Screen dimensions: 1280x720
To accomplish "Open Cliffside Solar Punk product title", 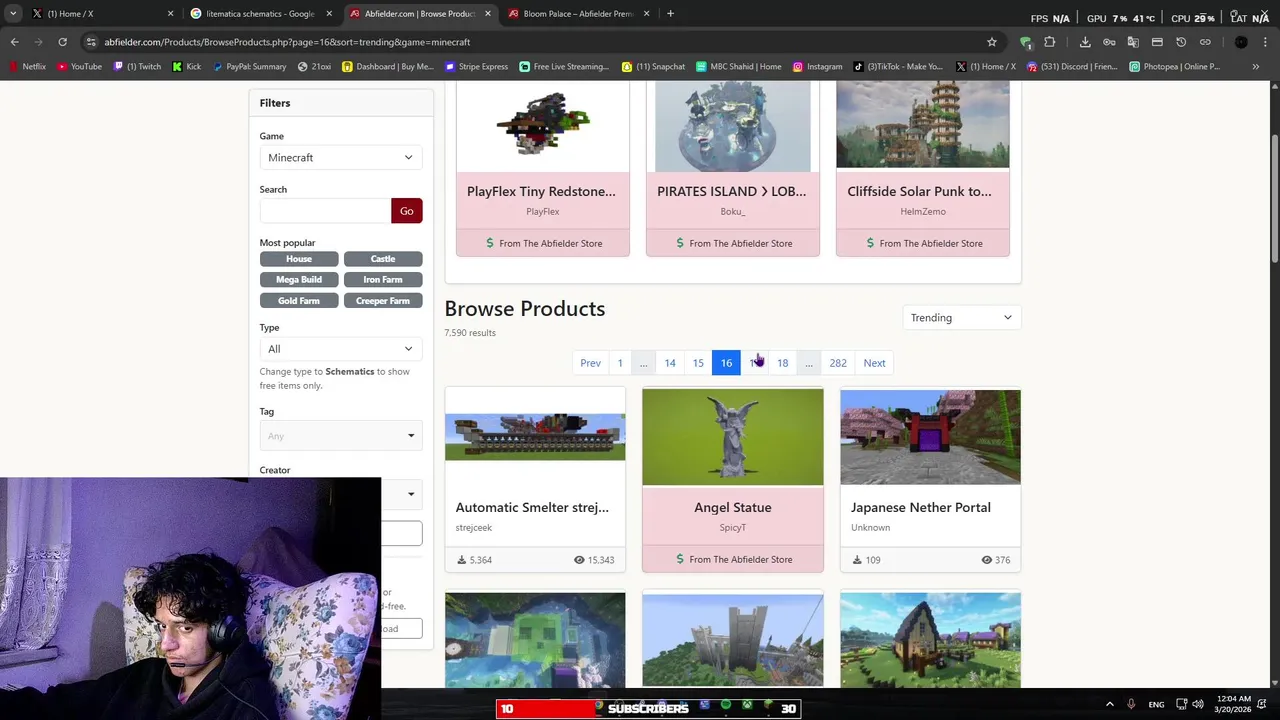I will [919, 191].
